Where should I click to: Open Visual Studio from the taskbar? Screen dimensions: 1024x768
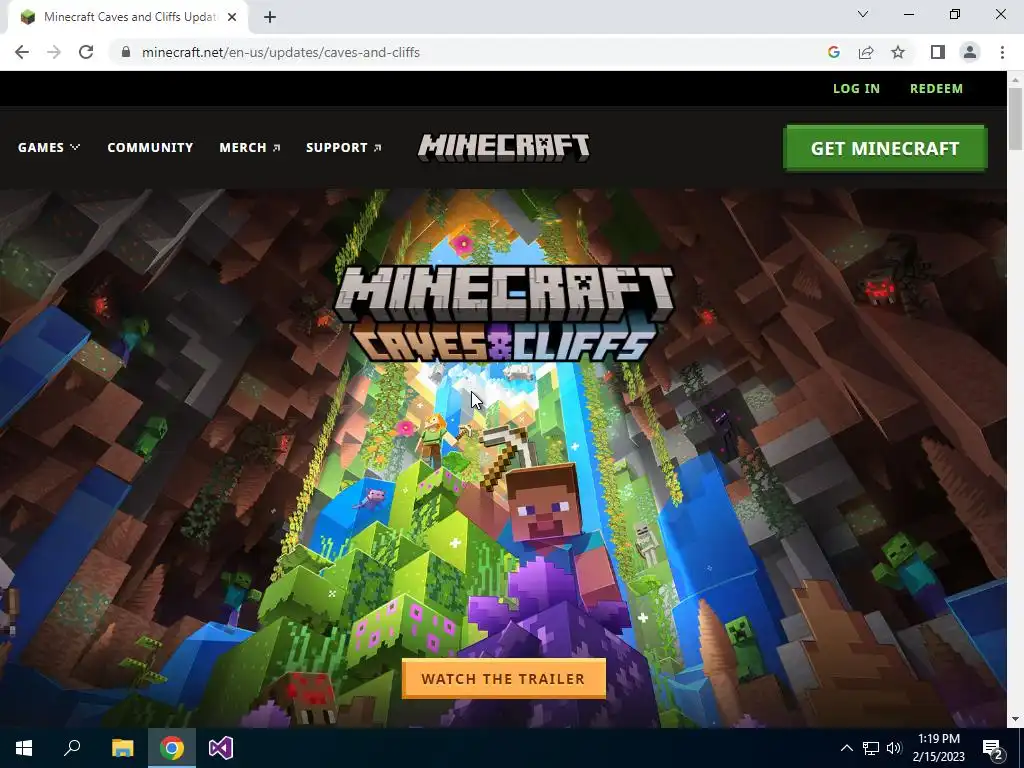point(221,748)
